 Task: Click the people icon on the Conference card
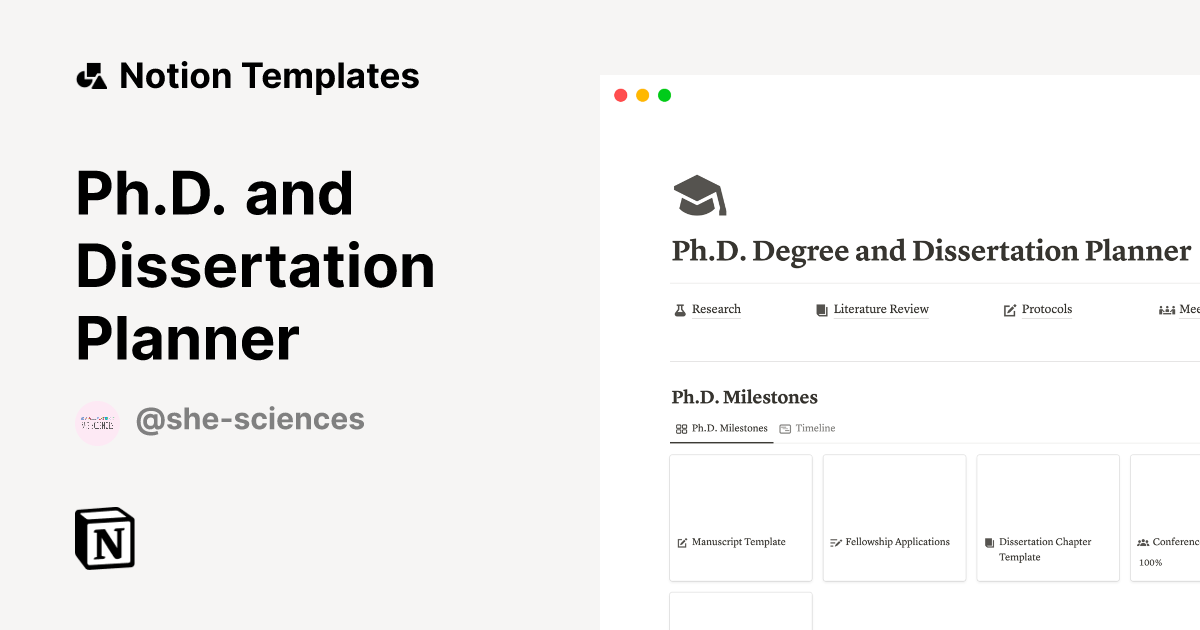click(x=1142, y=541)
